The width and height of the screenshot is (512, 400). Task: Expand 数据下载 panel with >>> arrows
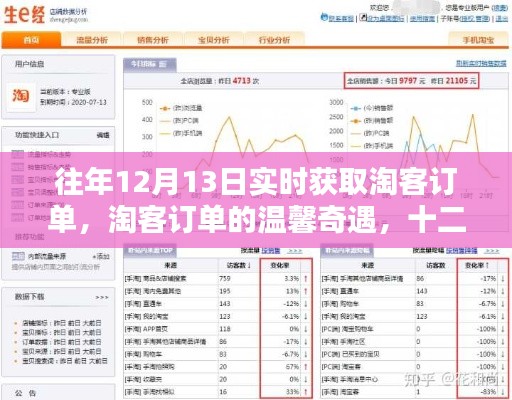[x=102, y=297]
